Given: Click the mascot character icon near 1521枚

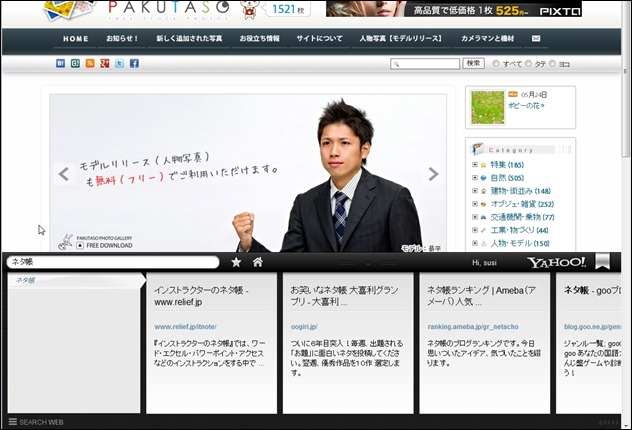Looking at the screenshot, I should tap(250, 10).
